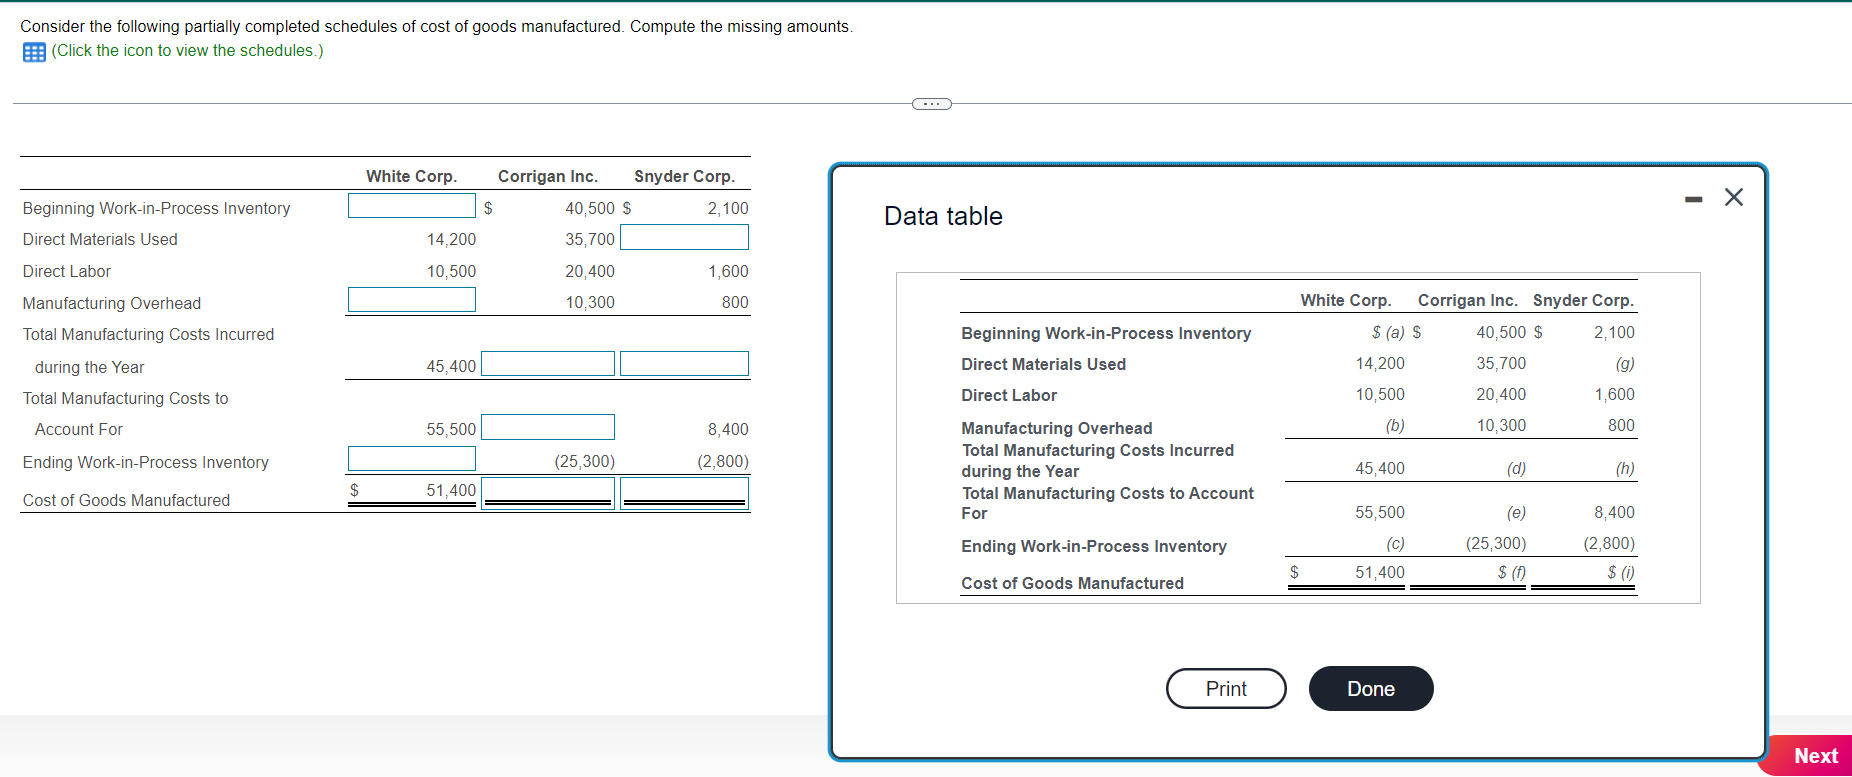The height and width of the screenshot is (777, 1852).
Task: Click '(d)' placeholder in the data table
Action: [1516, 469]
